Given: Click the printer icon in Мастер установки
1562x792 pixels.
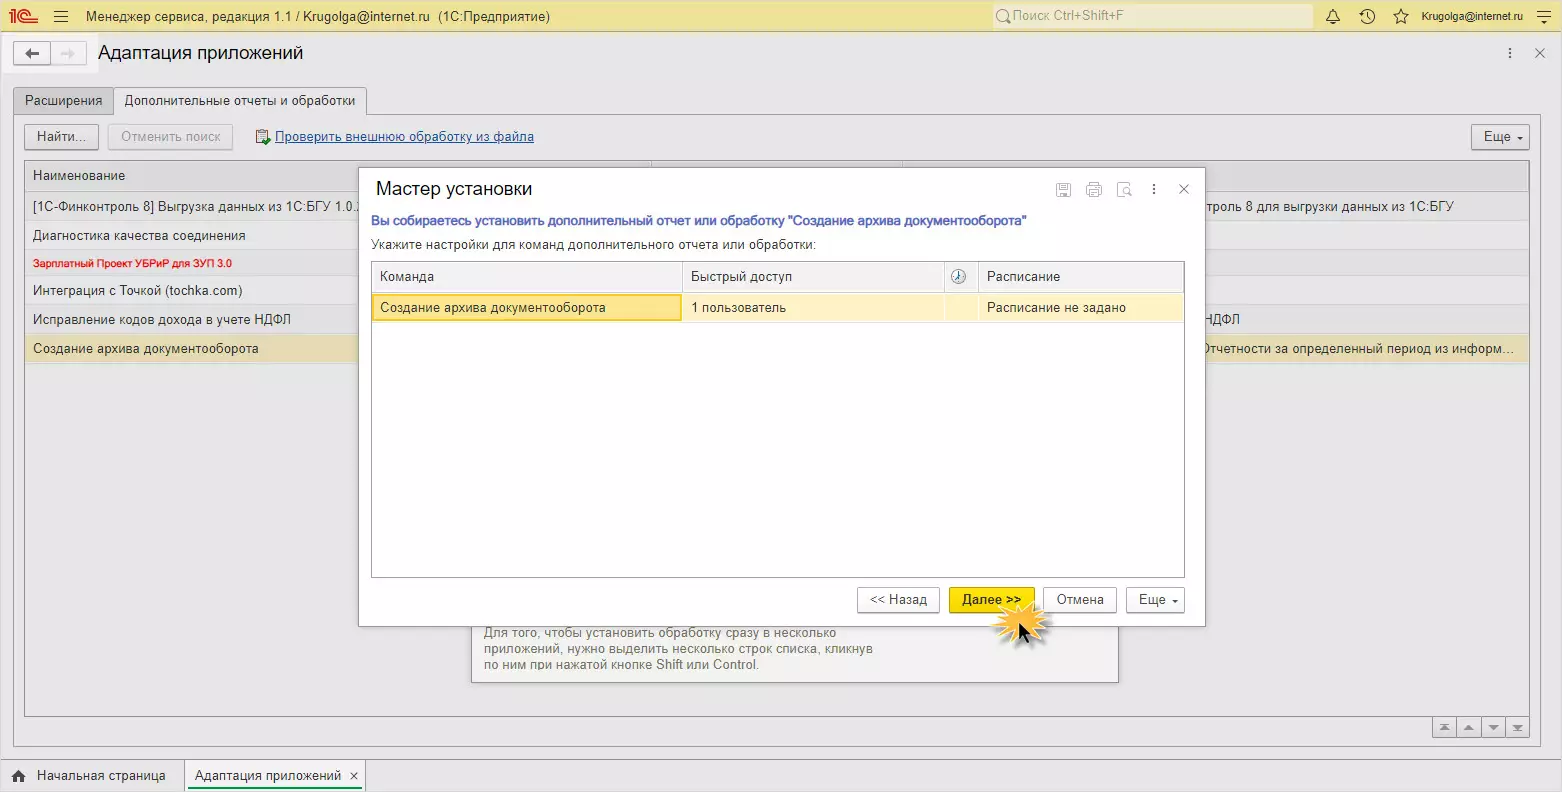Looking at the screenshot, I should coord(1094,189).
